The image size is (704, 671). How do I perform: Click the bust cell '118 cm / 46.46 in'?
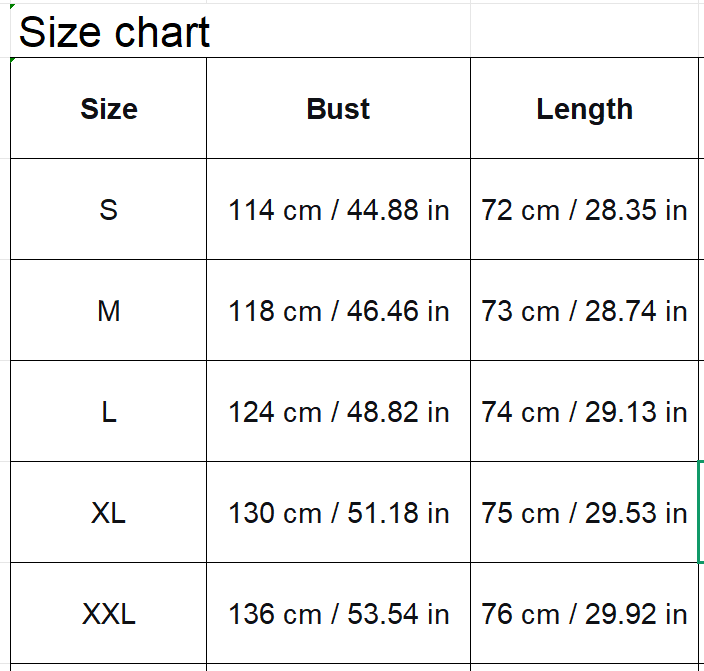[338, 311]
